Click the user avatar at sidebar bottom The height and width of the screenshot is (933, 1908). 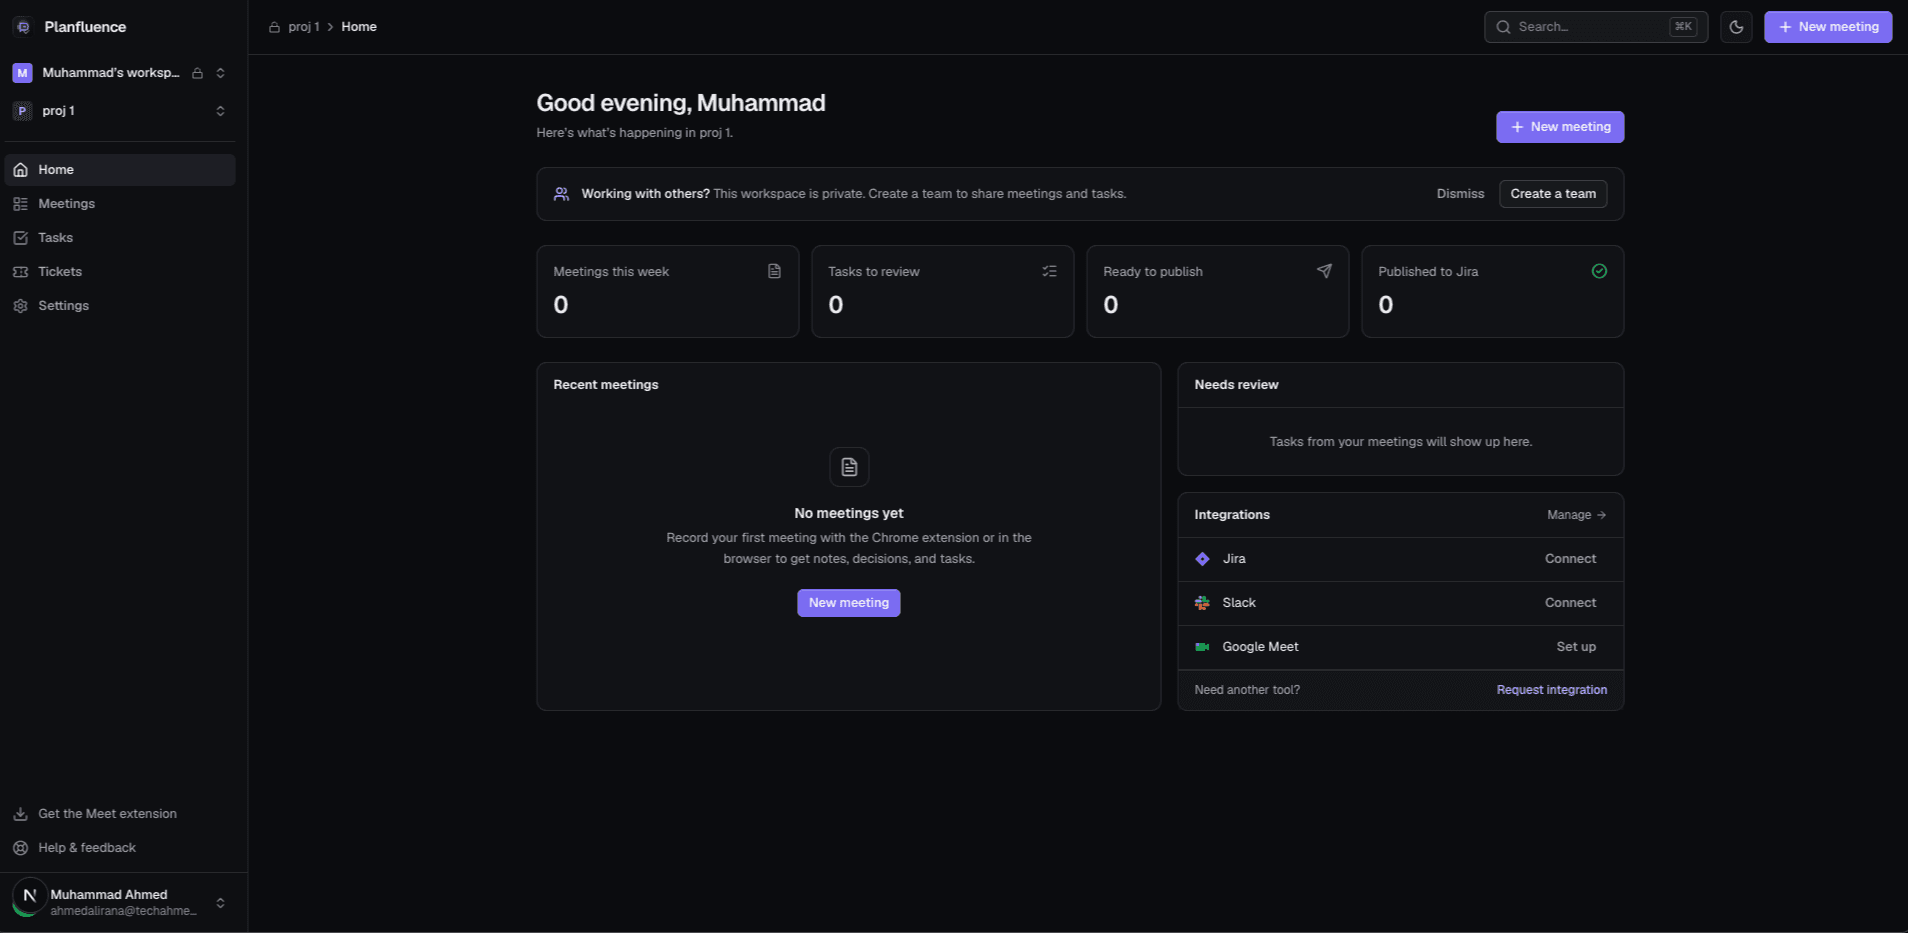[x=29, y=897]
